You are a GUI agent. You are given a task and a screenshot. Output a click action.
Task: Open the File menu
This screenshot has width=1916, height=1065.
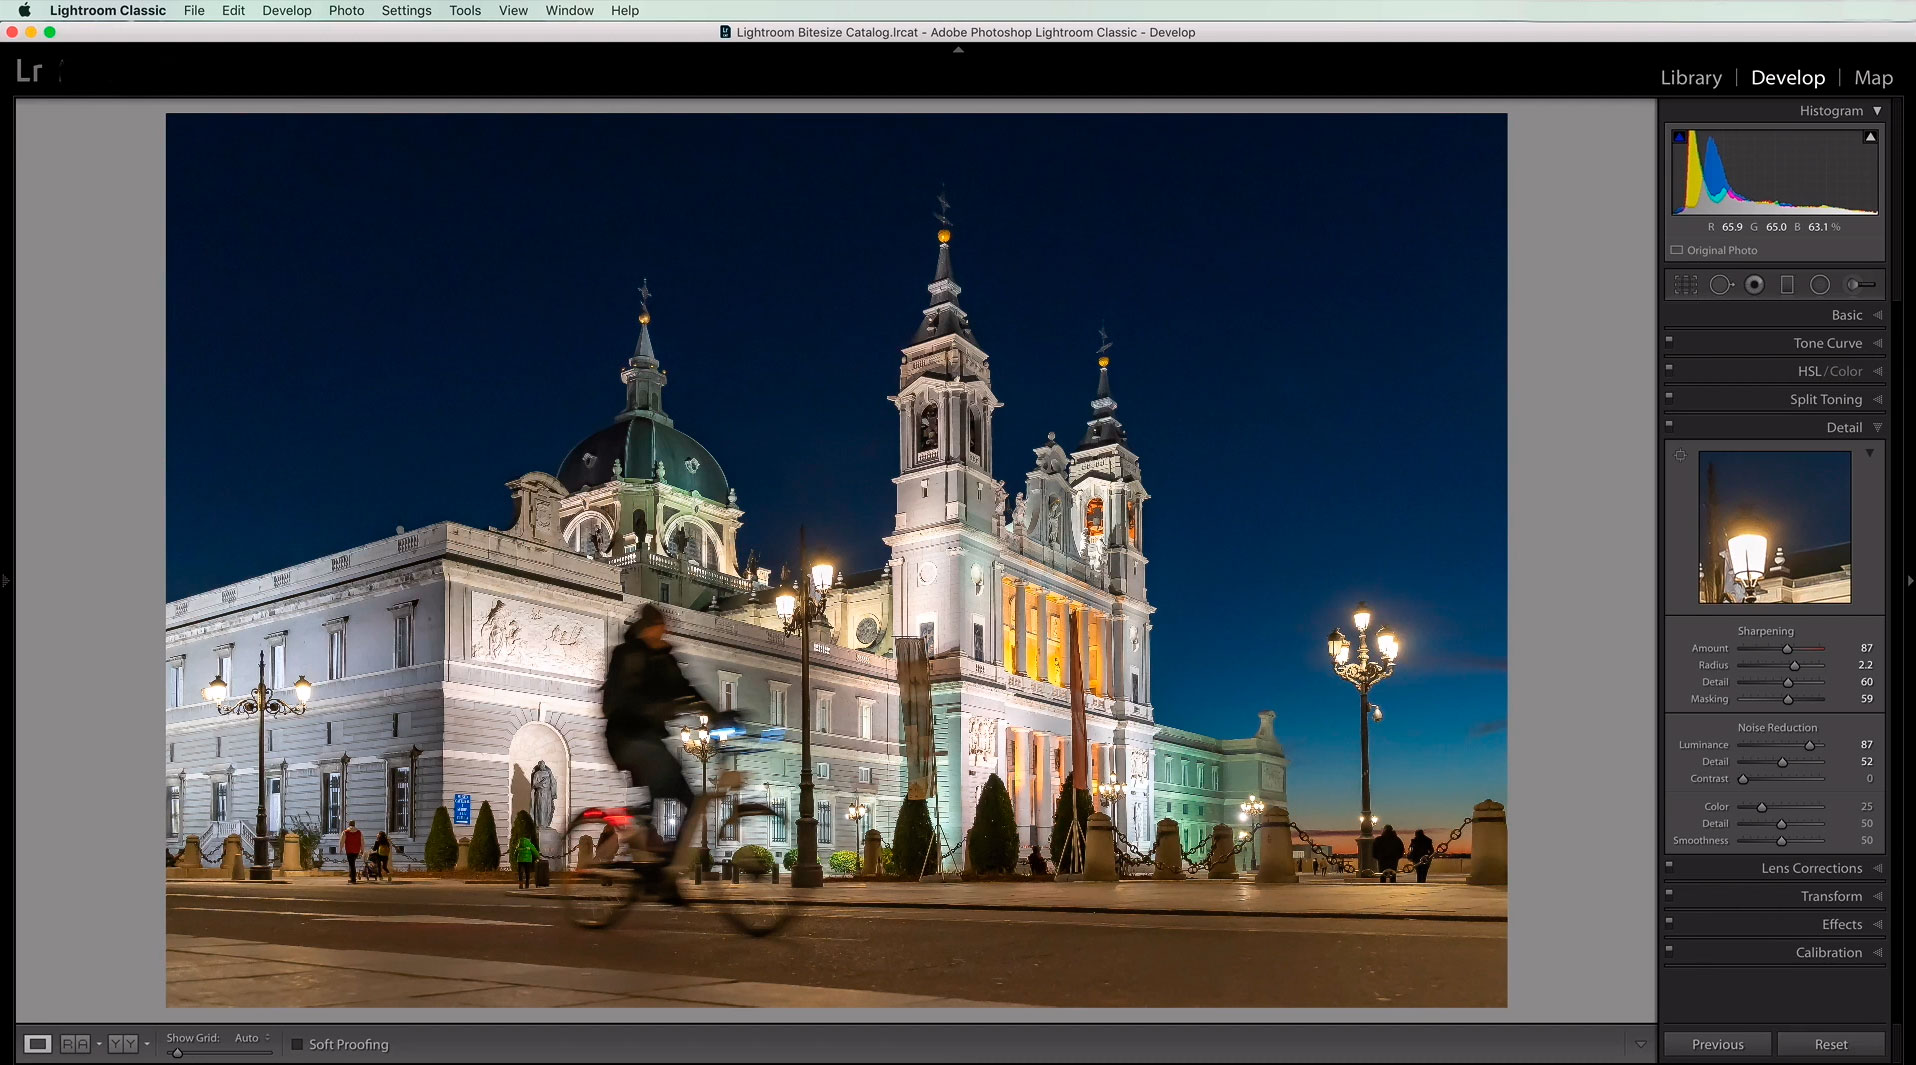click(x=194, y=10)
